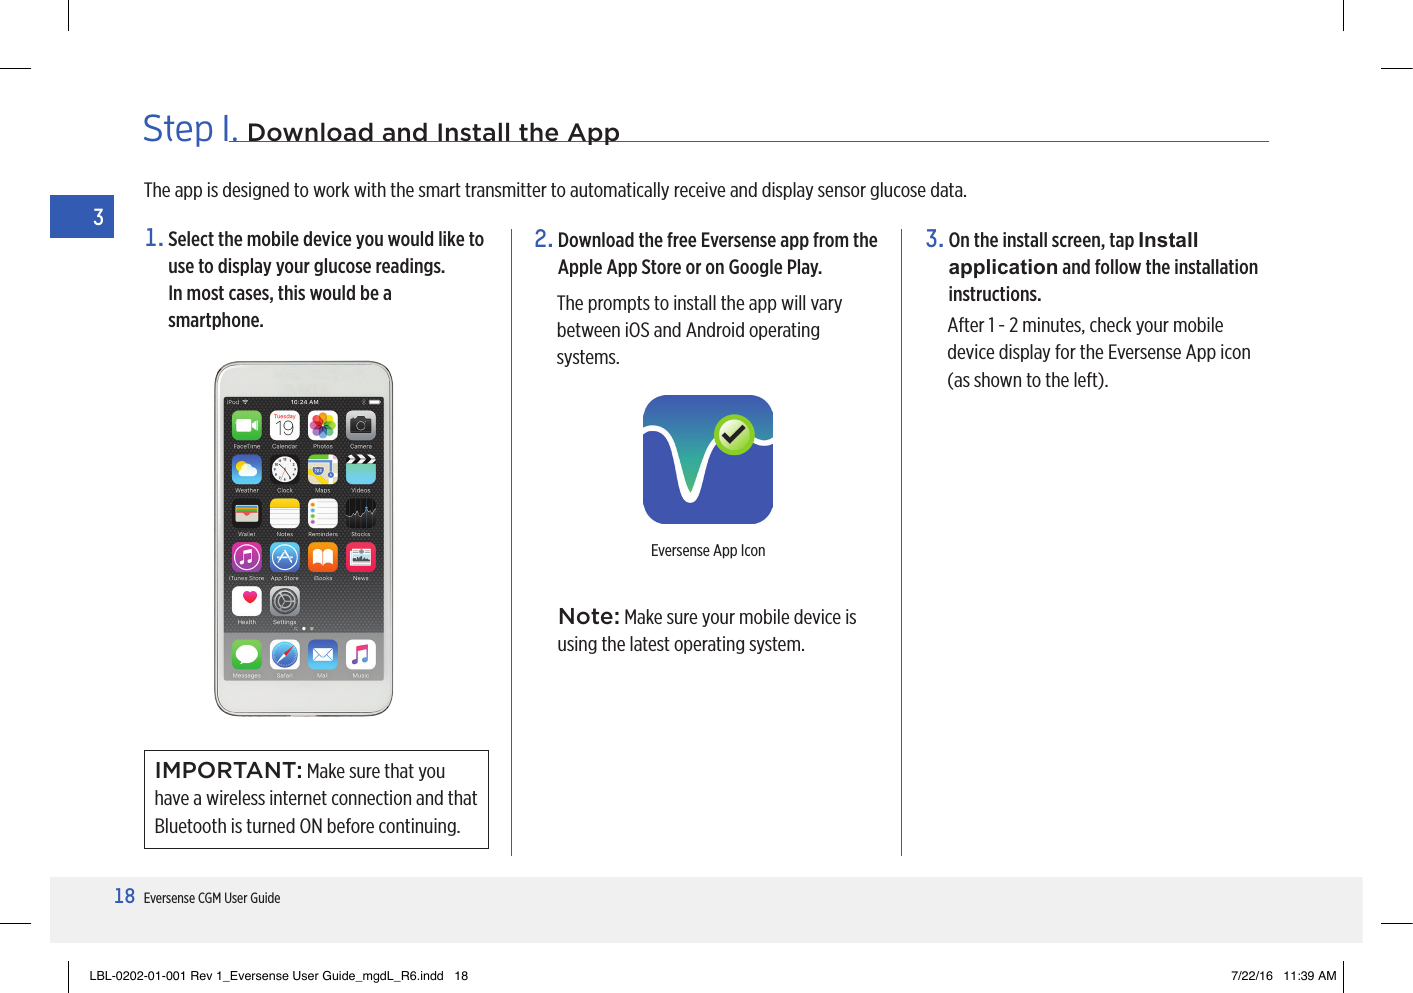Viewport: 1413px width, 993px height.
Task: Click the '7/22/16 11:39 AM' timestamp
Action: tap(1284, 976)
